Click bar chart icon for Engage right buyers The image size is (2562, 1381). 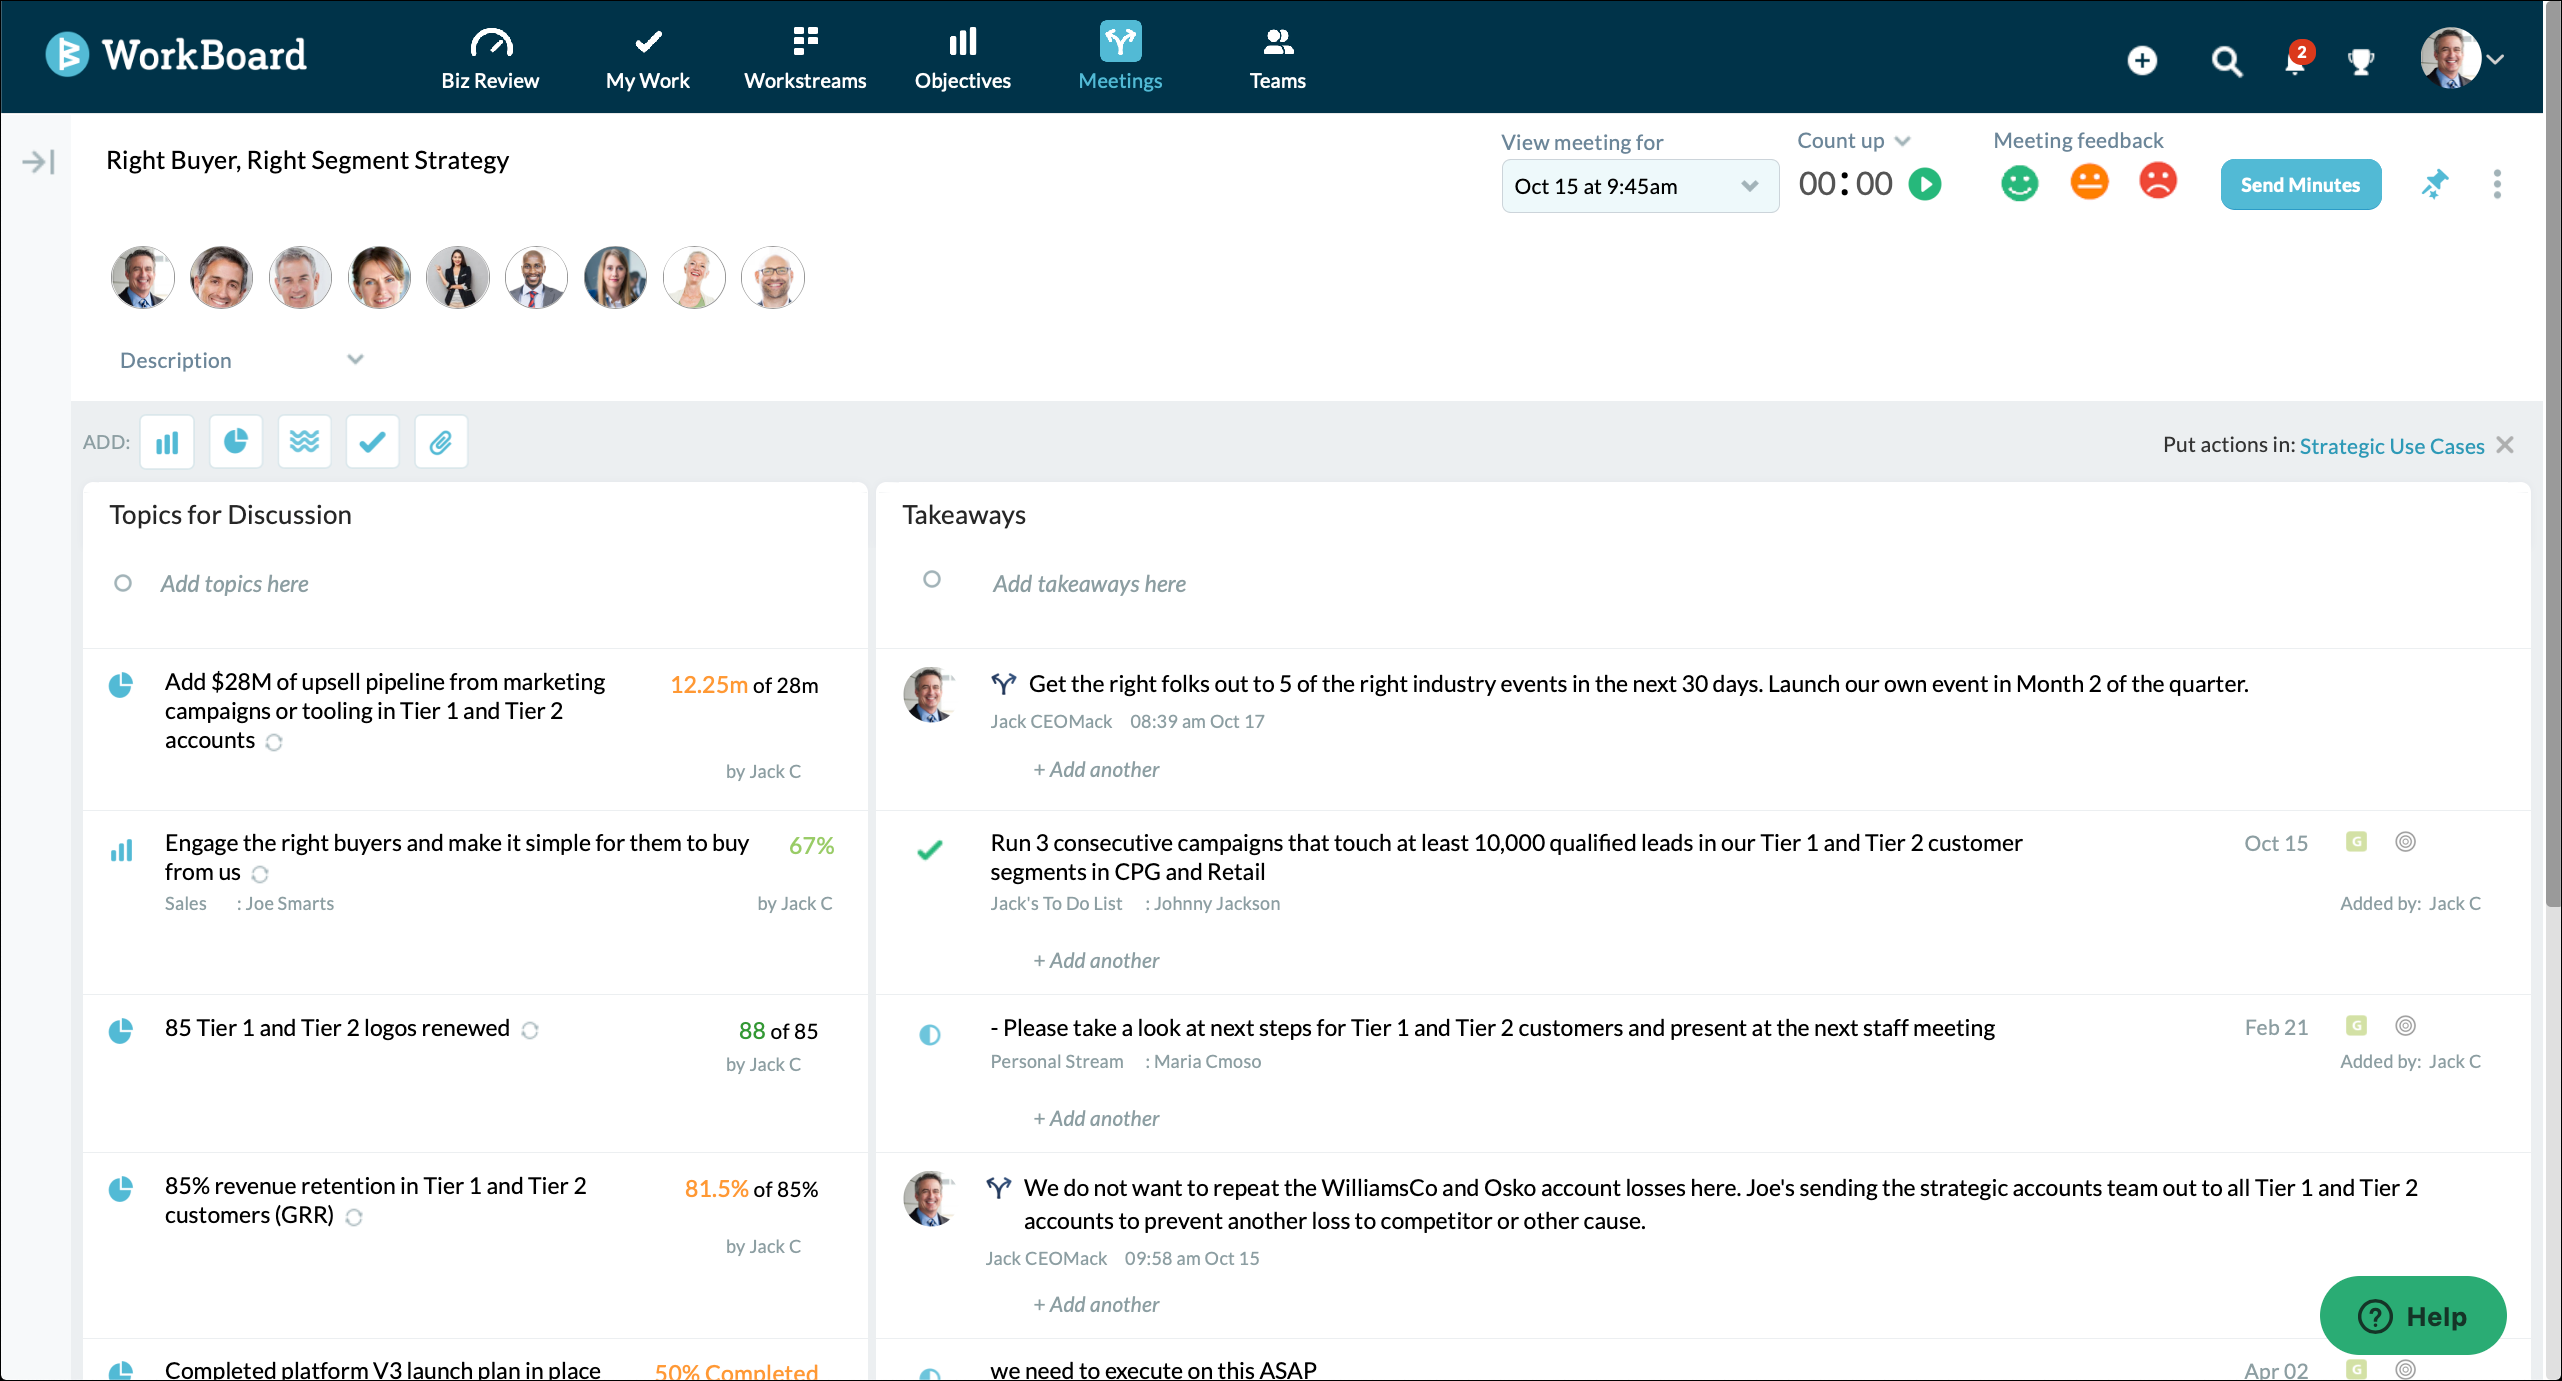pyautogui.click(x=121, y=851)
